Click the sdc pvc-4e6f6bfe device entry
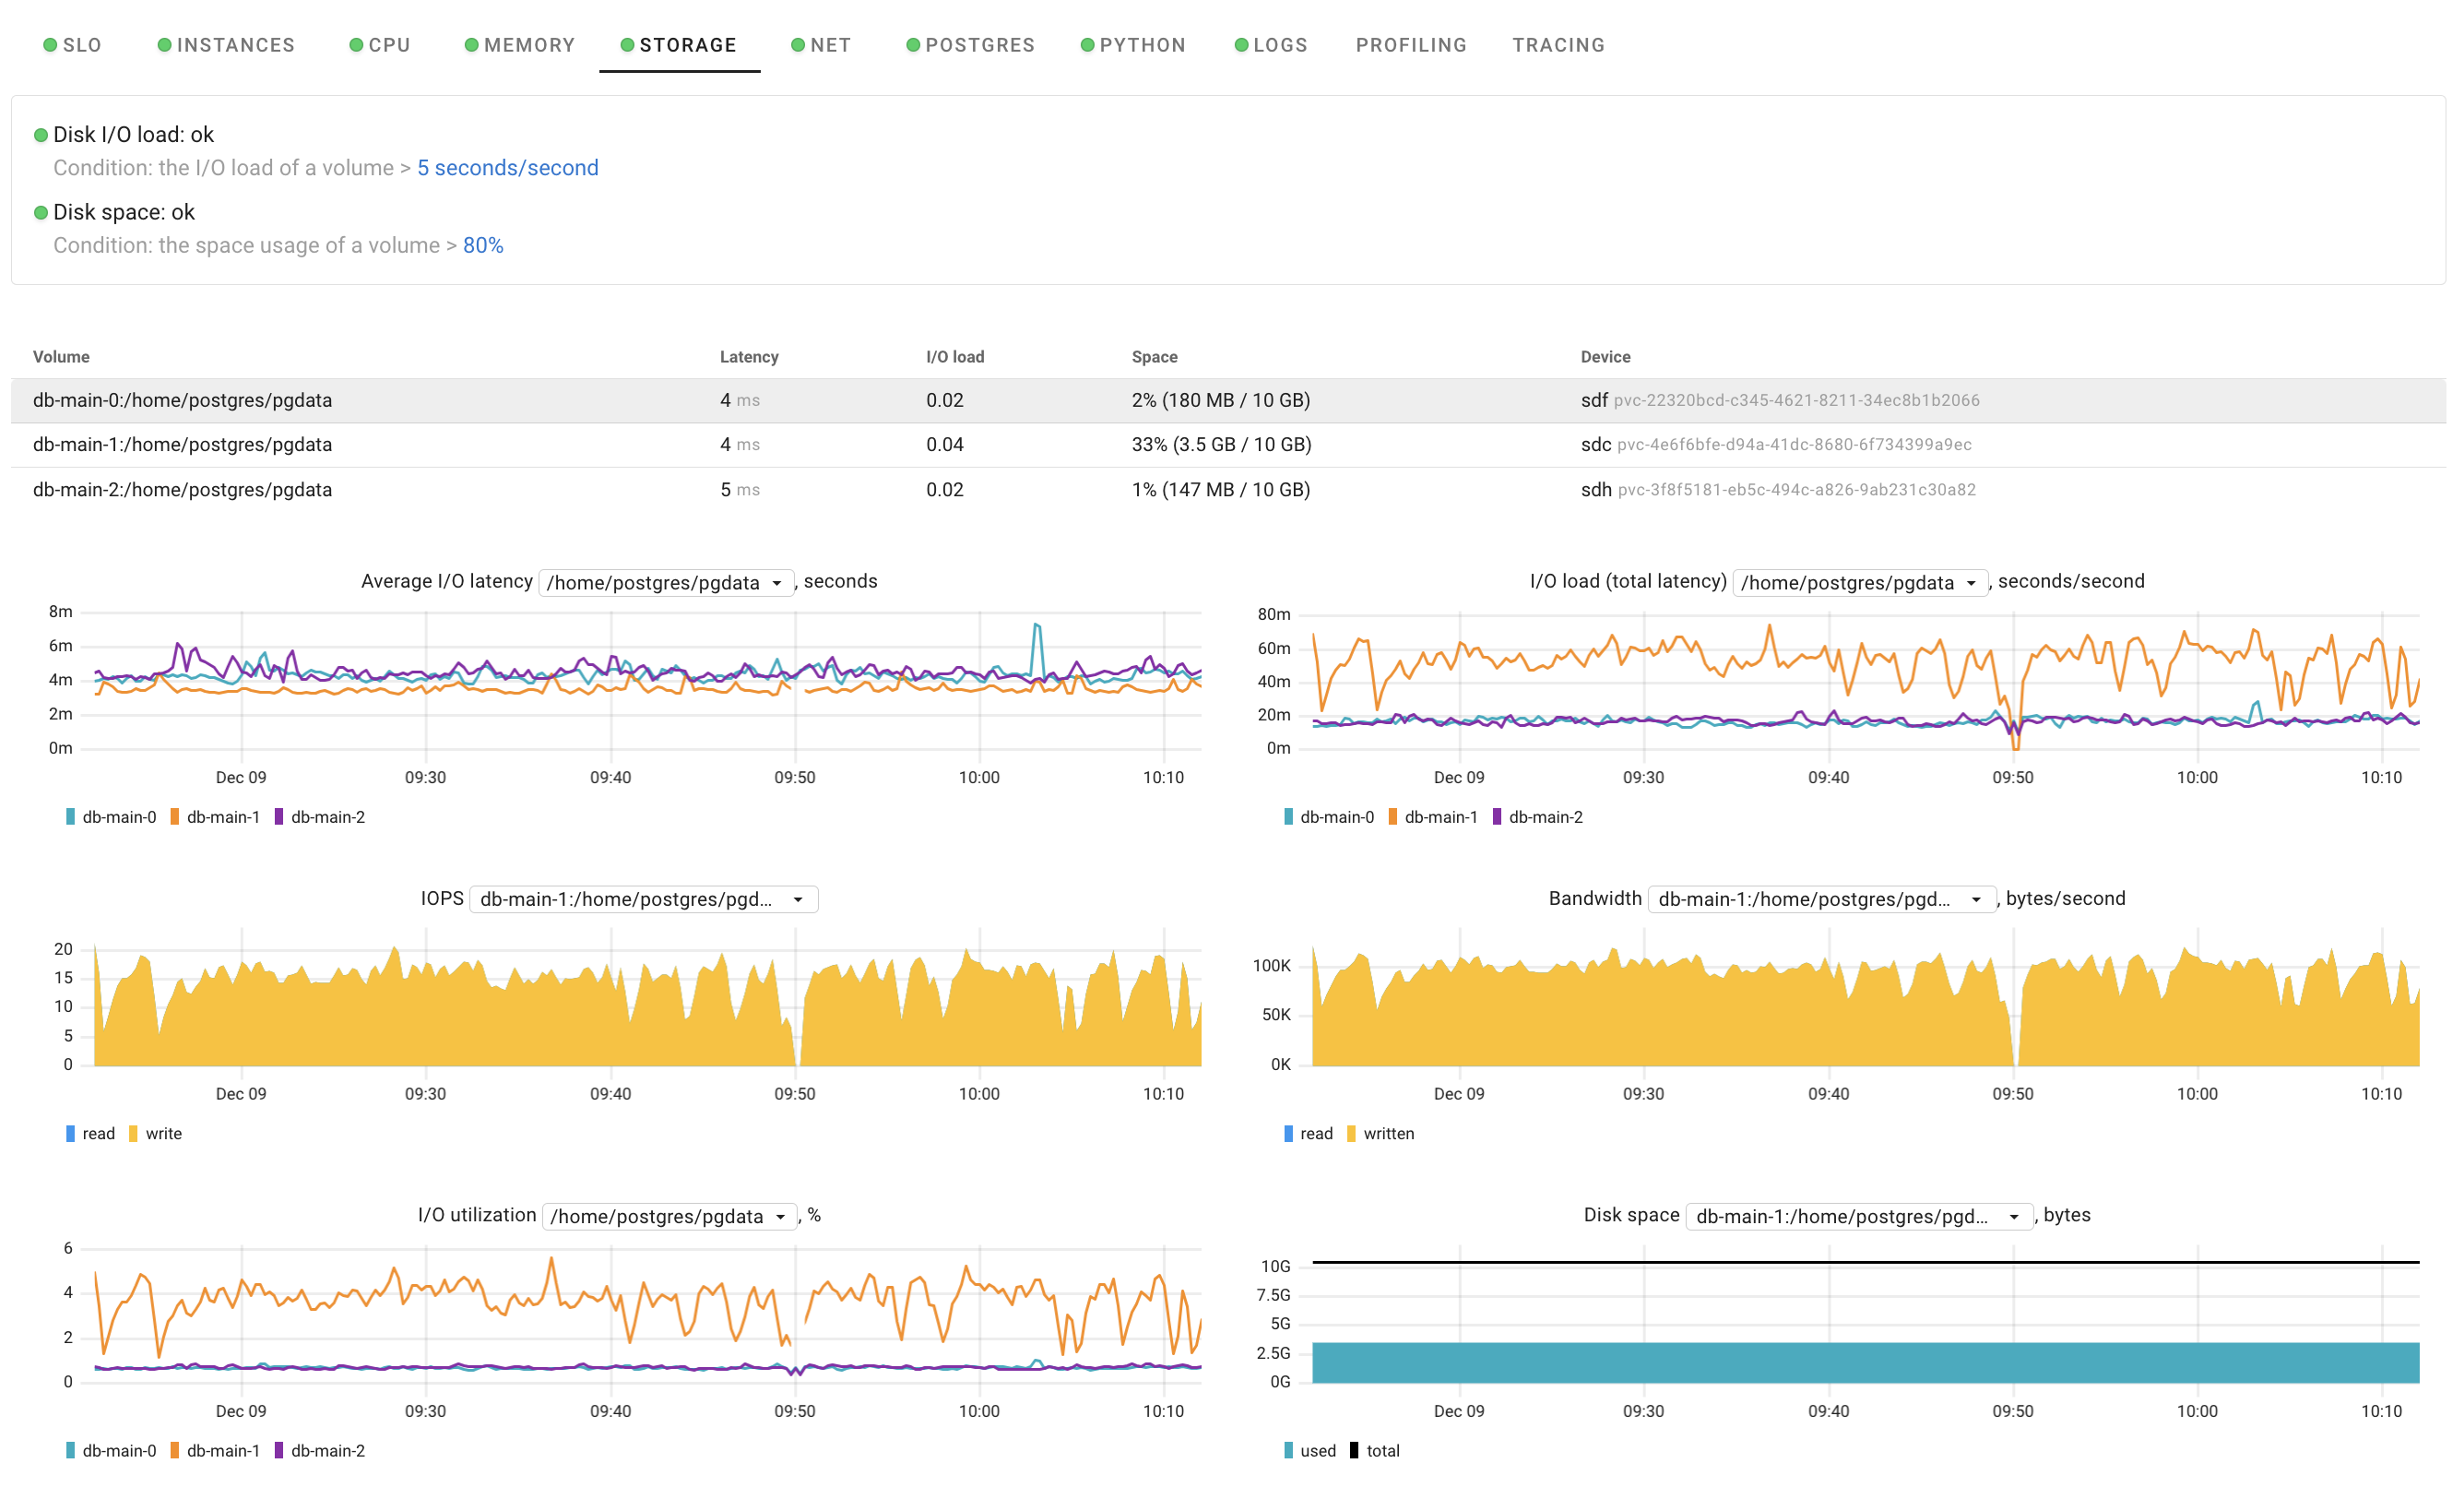 pyautogui.click(x=1776, y=445)
